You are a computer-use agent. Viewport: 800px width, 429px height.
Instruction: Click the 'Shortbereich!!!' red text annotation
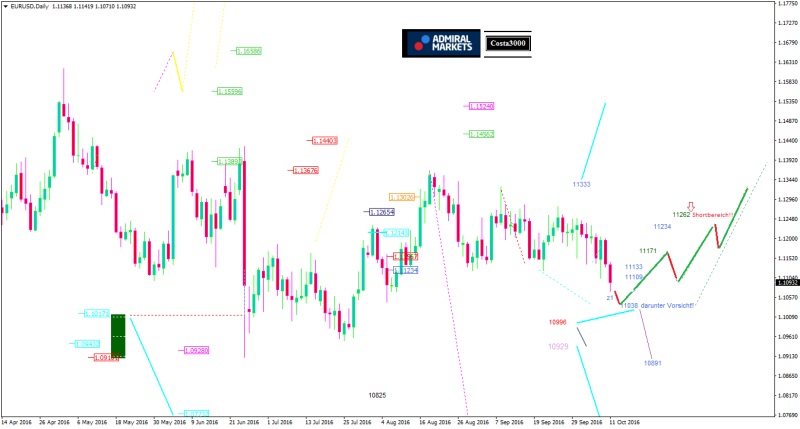click(722, 215)
